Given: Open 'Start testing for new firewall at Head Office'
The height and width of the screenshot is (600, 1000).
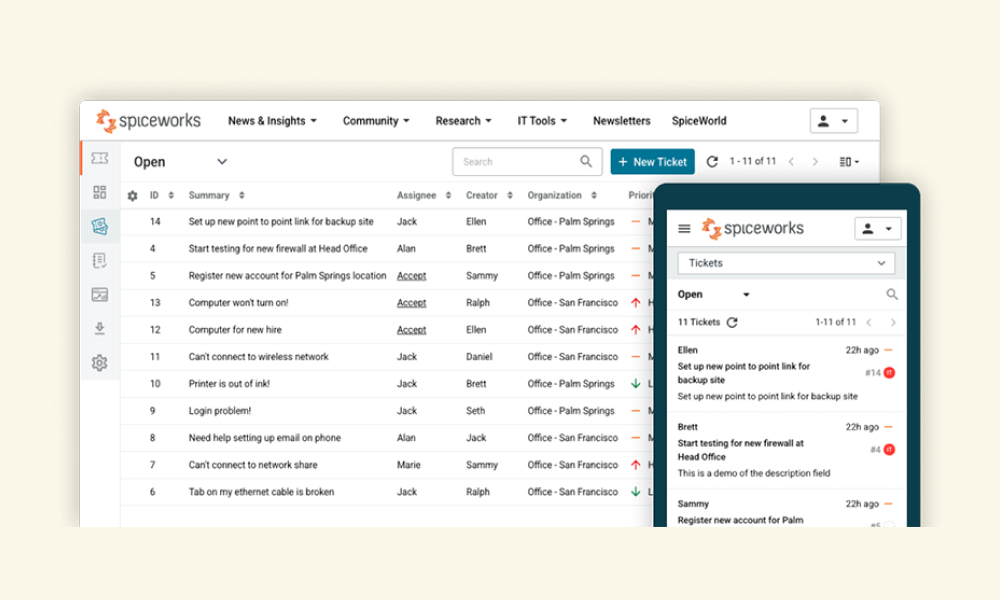Looking at the screenshot, I should (x=277, y=249).
